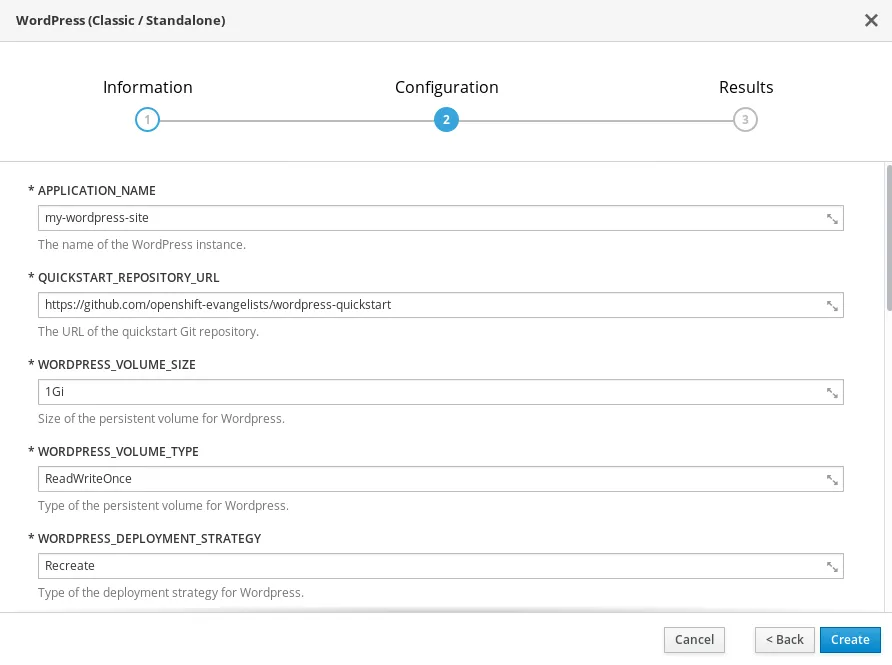Image resolution: width=892 pixels, height=665 pixels.
Task: Click the step 1 Information circle
Action: pyautogui.click(x=147, y=120)
